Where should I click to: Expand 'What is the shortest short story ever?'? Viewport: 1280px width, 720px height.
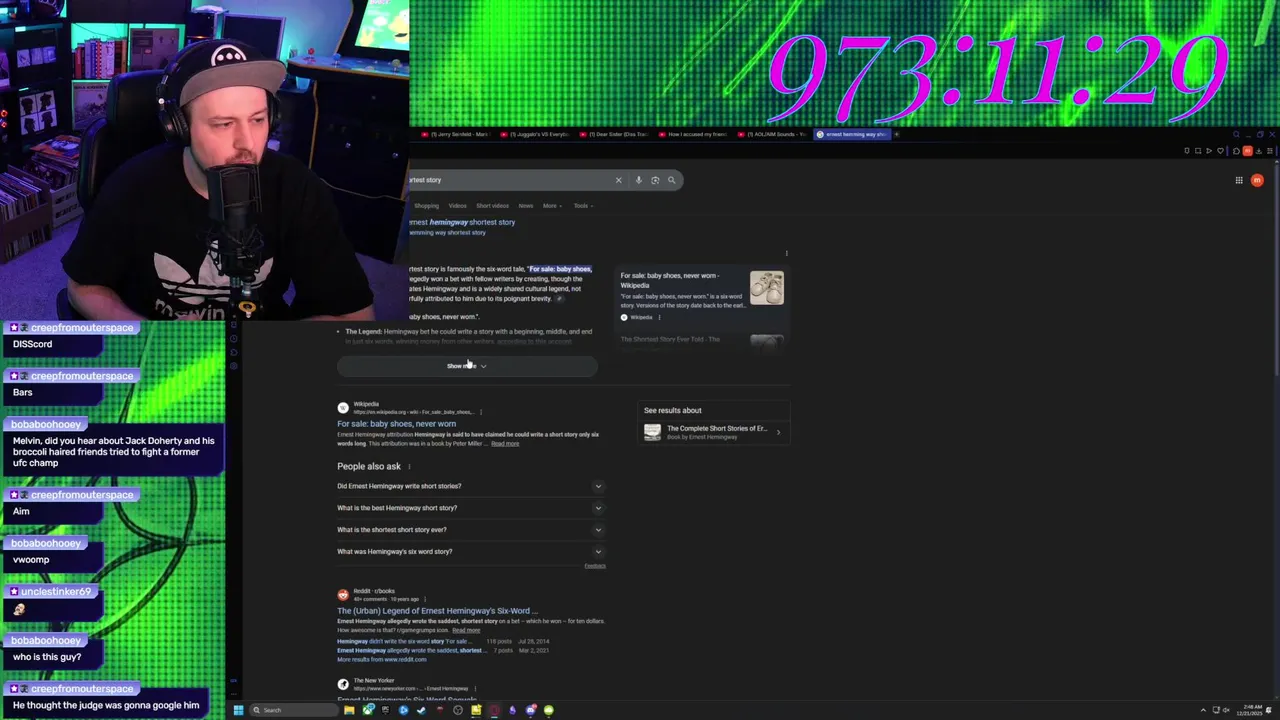[x=470, y=530]
